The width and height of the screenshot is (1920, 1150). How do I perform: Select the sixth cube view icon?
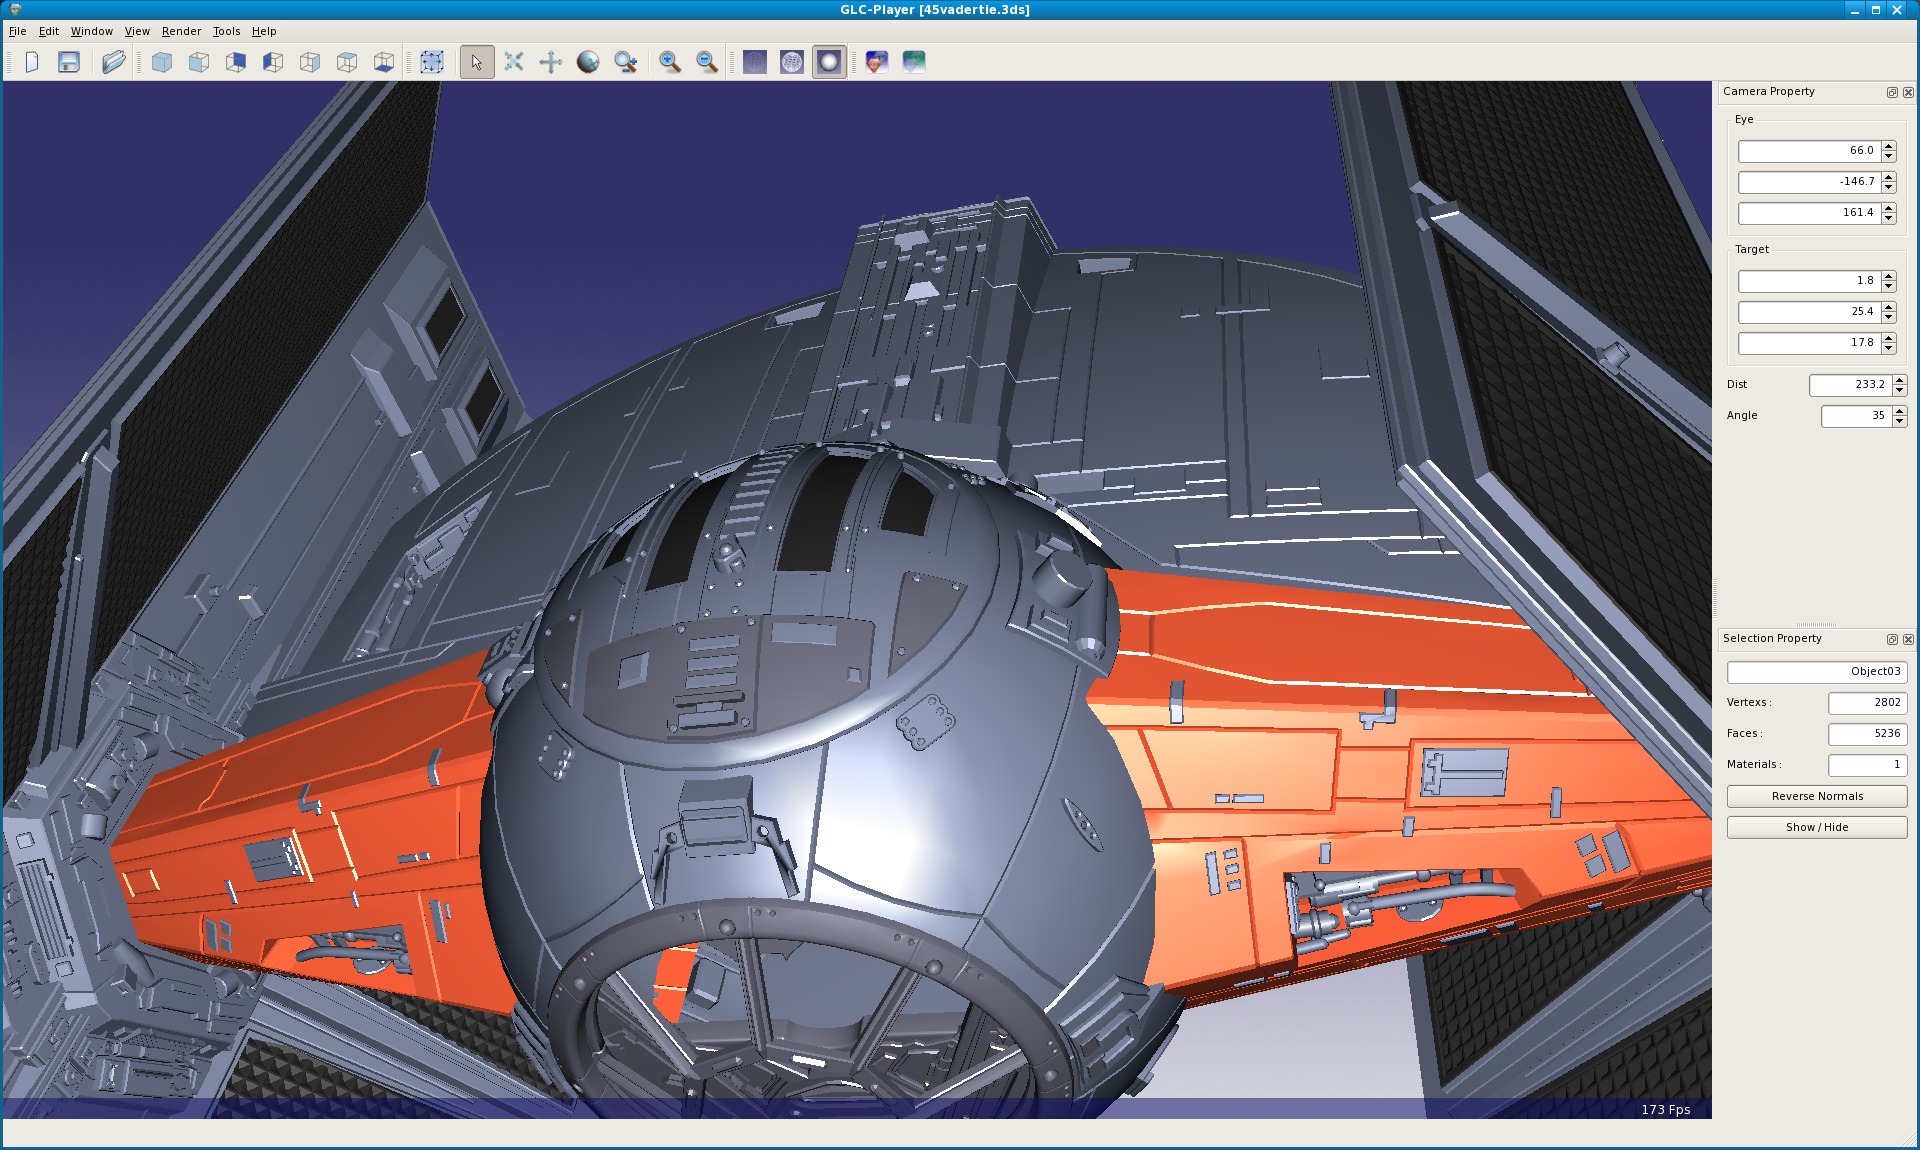(347, 62)
